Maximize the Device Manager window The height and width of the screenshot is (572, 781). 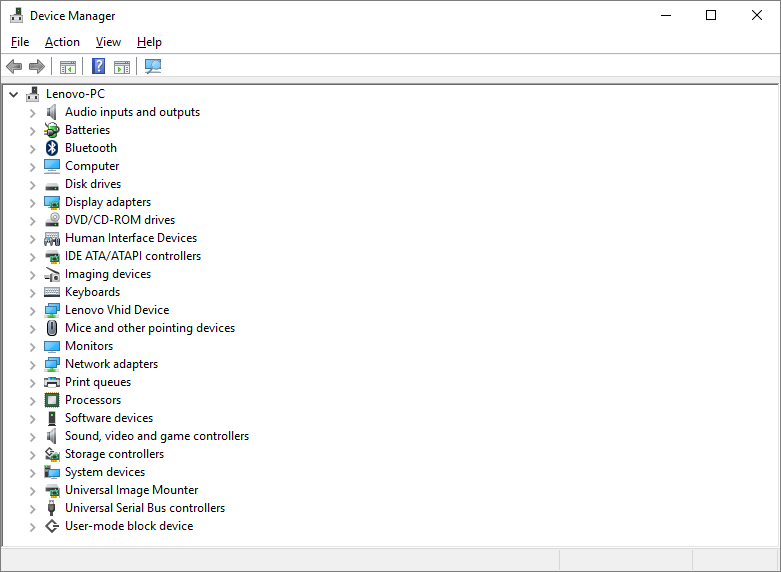[x=711, y=15]
